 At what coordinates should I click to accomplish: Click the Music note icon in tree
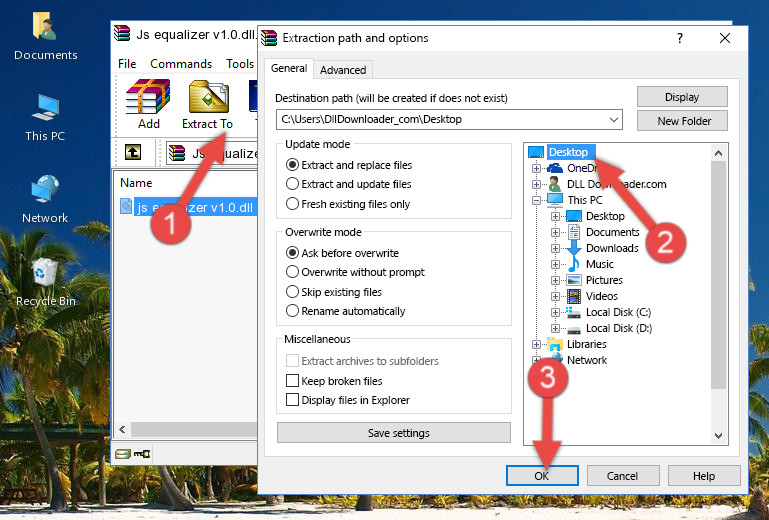point(573,264)
